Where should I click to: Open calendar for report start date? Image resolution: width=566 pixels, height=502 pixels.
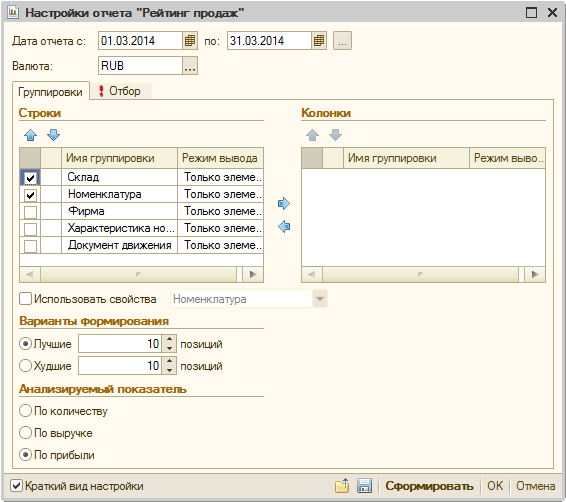tap(190, 41)
